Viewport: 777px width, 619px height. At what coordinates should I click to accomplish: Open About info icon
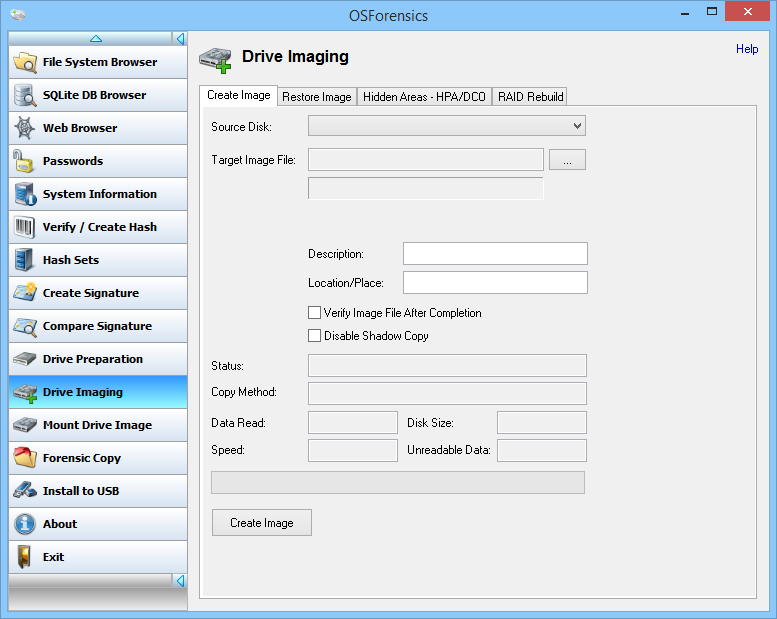pyautogui.click(x=24, y=524)
